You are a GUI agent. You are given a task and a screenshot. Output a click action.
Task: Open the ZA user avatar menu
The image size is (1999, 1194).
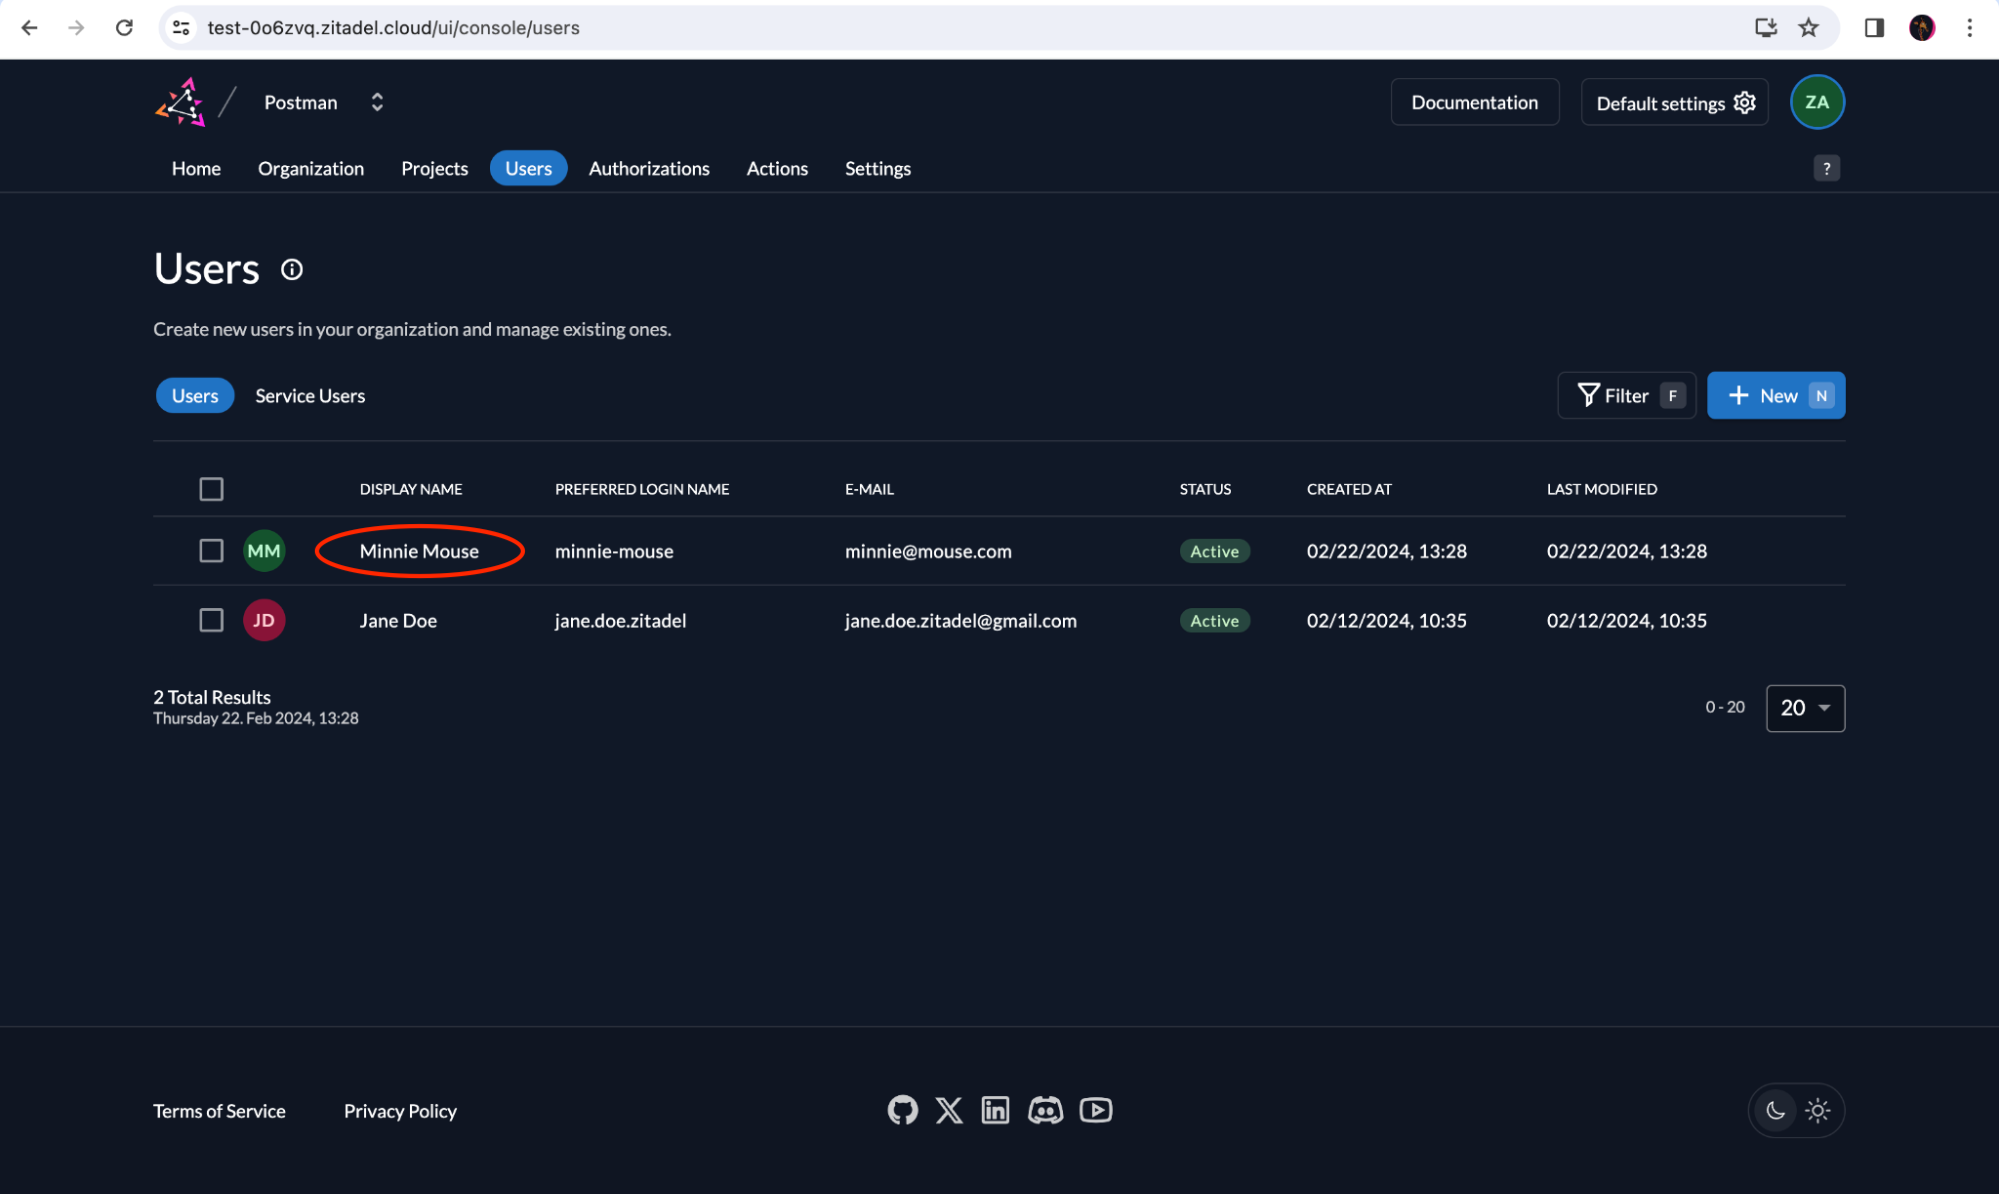(1816, 102)
